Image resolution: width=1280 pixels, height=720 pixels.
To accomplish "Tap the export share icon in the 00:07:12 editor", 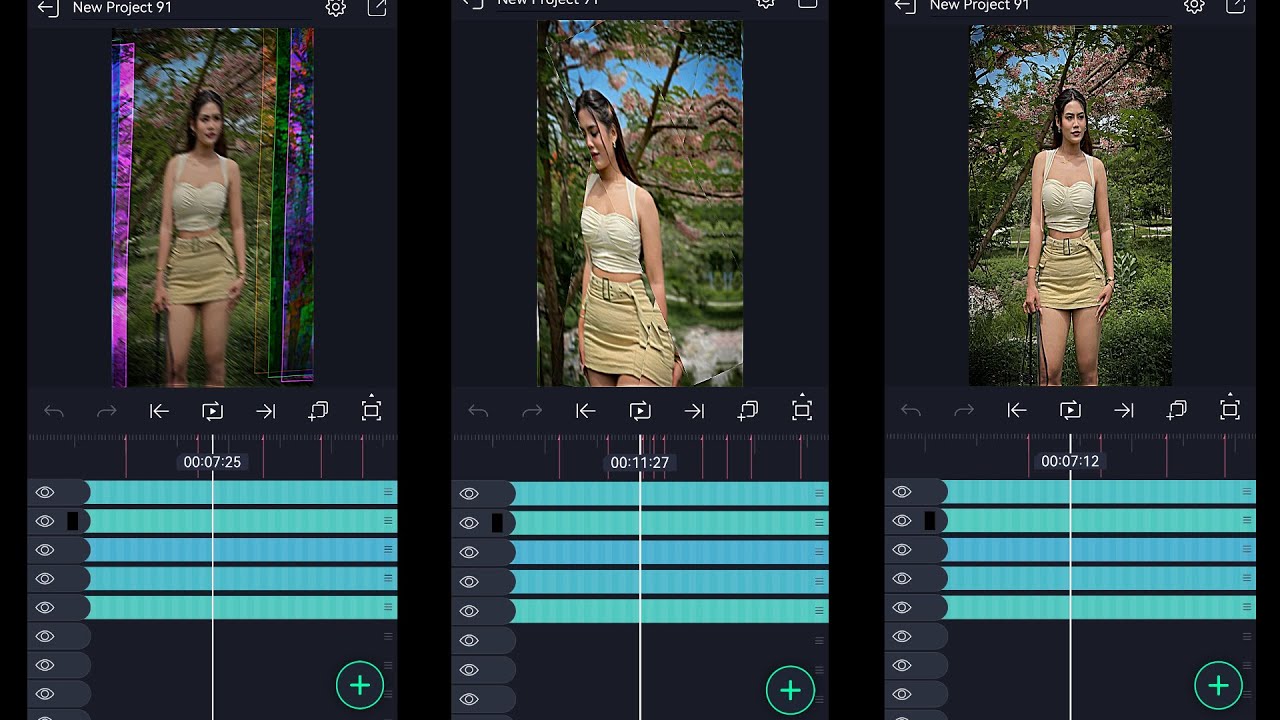I will point(1236,6).
